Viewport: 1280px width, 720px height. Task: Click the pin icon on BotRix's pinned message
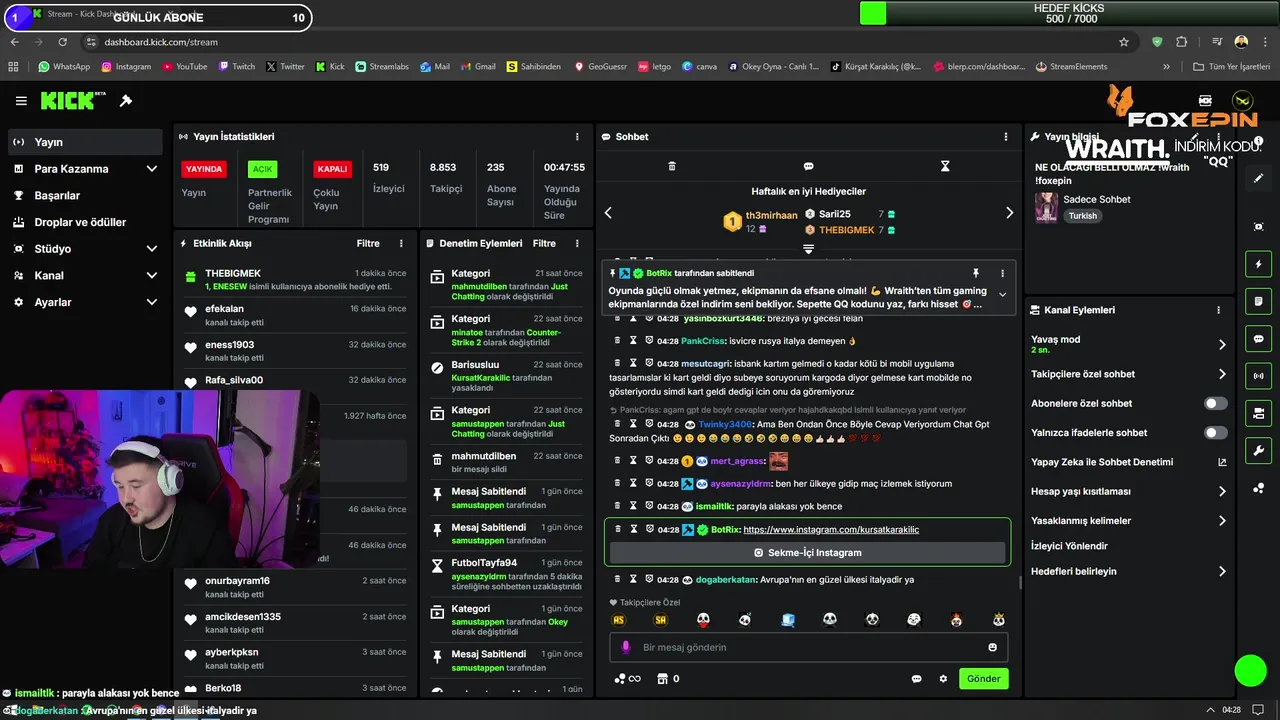click(x=976, y=273)
